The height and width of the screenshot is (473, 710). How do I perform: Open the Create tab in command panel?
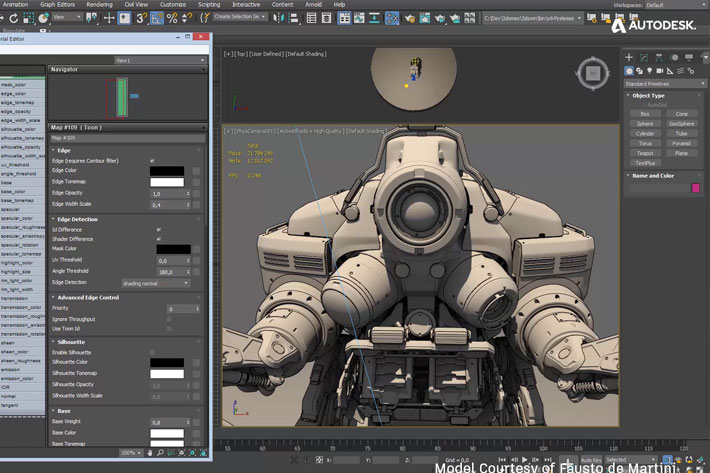coord(629,57)
